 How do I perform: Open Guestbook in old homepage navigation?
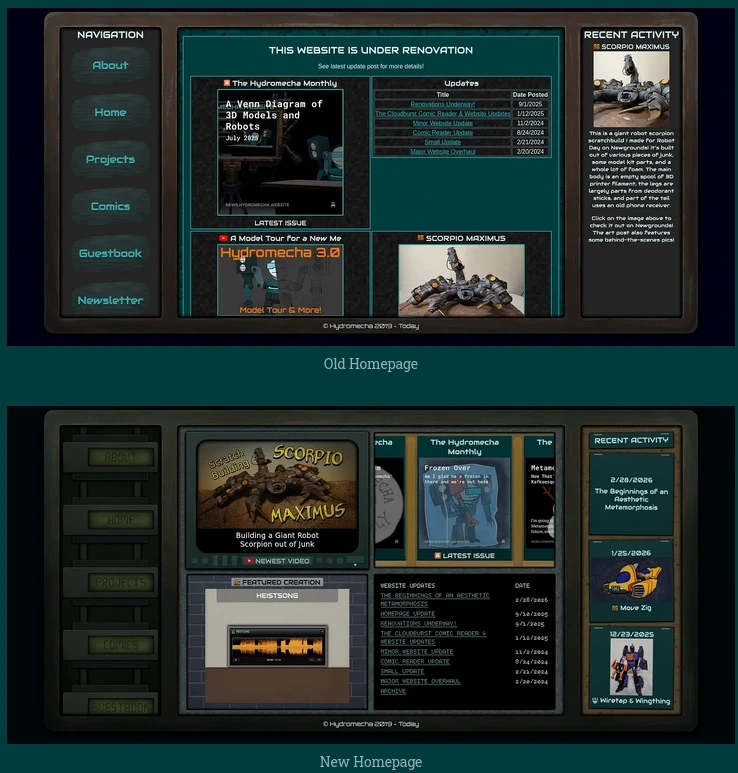tap(110, 253)
